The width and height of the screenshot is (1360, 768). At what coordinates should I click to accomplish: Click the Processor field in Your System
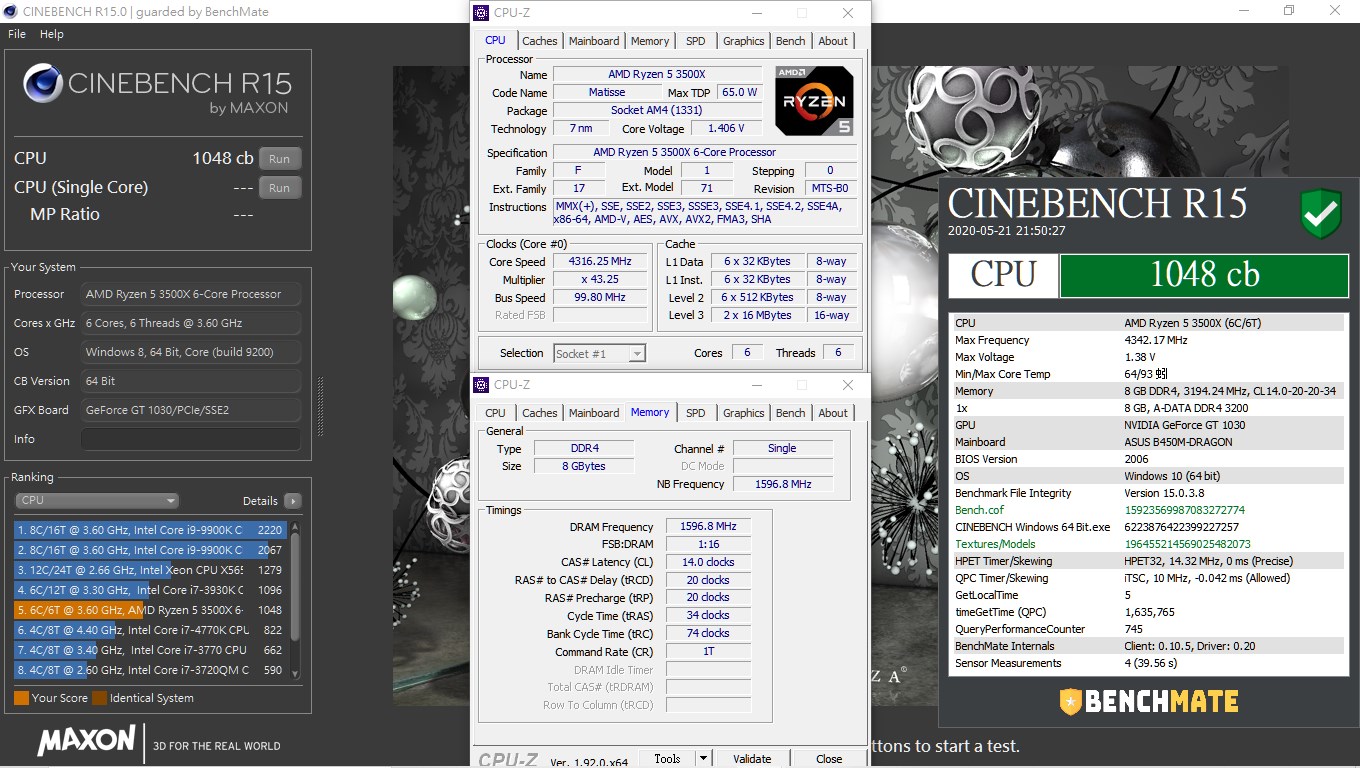pos(191,294)
